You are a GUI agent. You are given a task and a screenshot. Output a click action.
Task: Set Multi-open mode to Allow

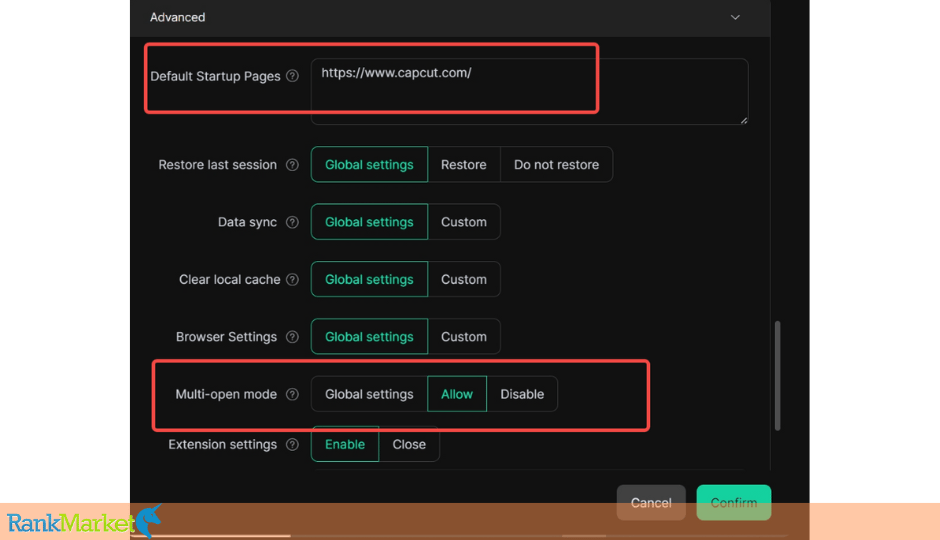[457, 394]
